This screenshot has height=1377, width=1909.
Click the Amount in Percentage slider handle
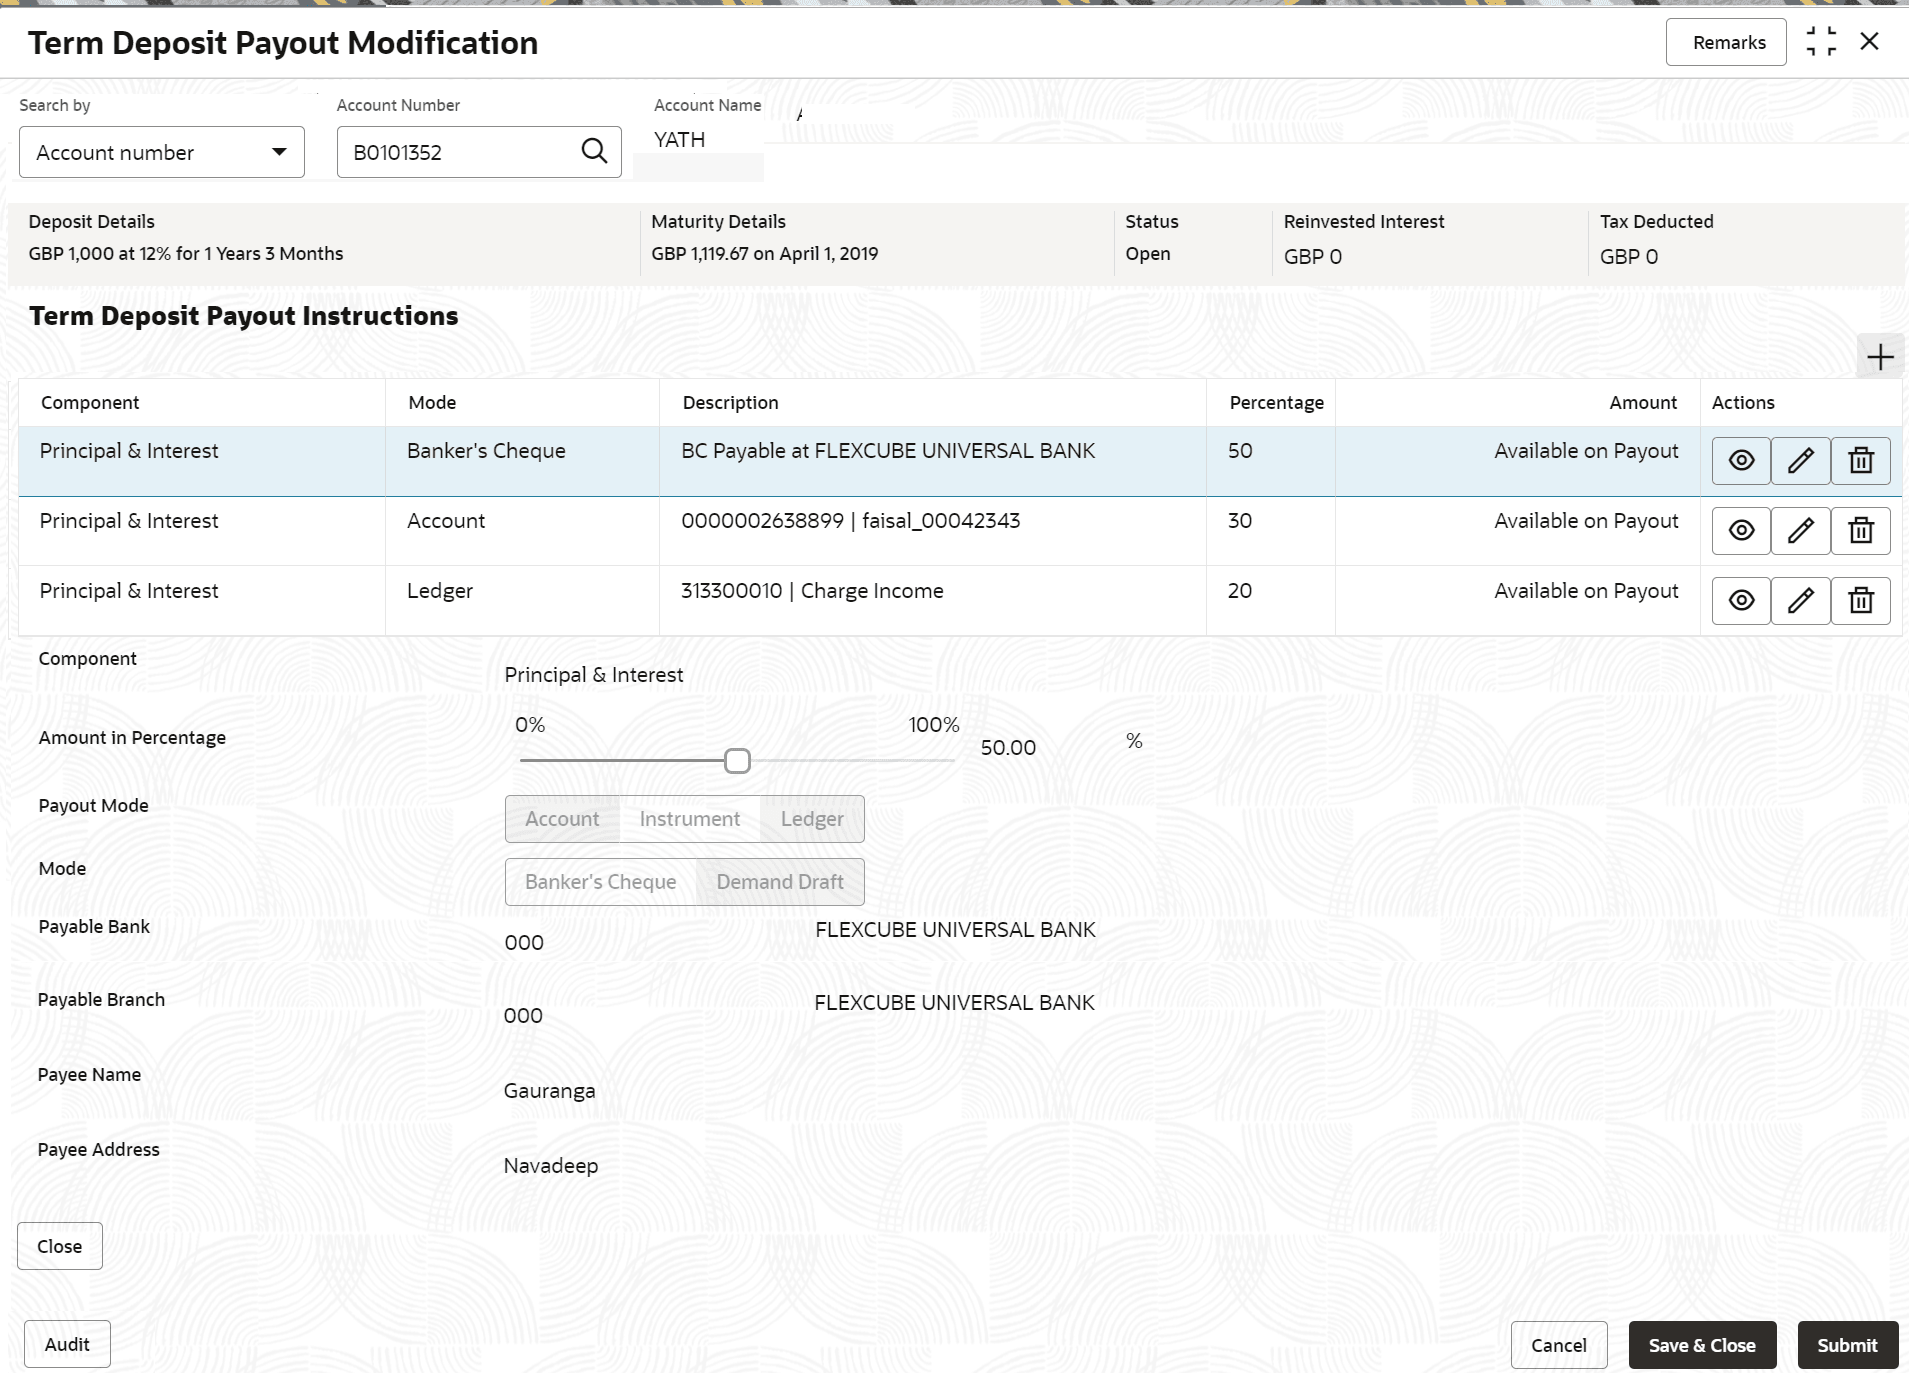(737, 761)
